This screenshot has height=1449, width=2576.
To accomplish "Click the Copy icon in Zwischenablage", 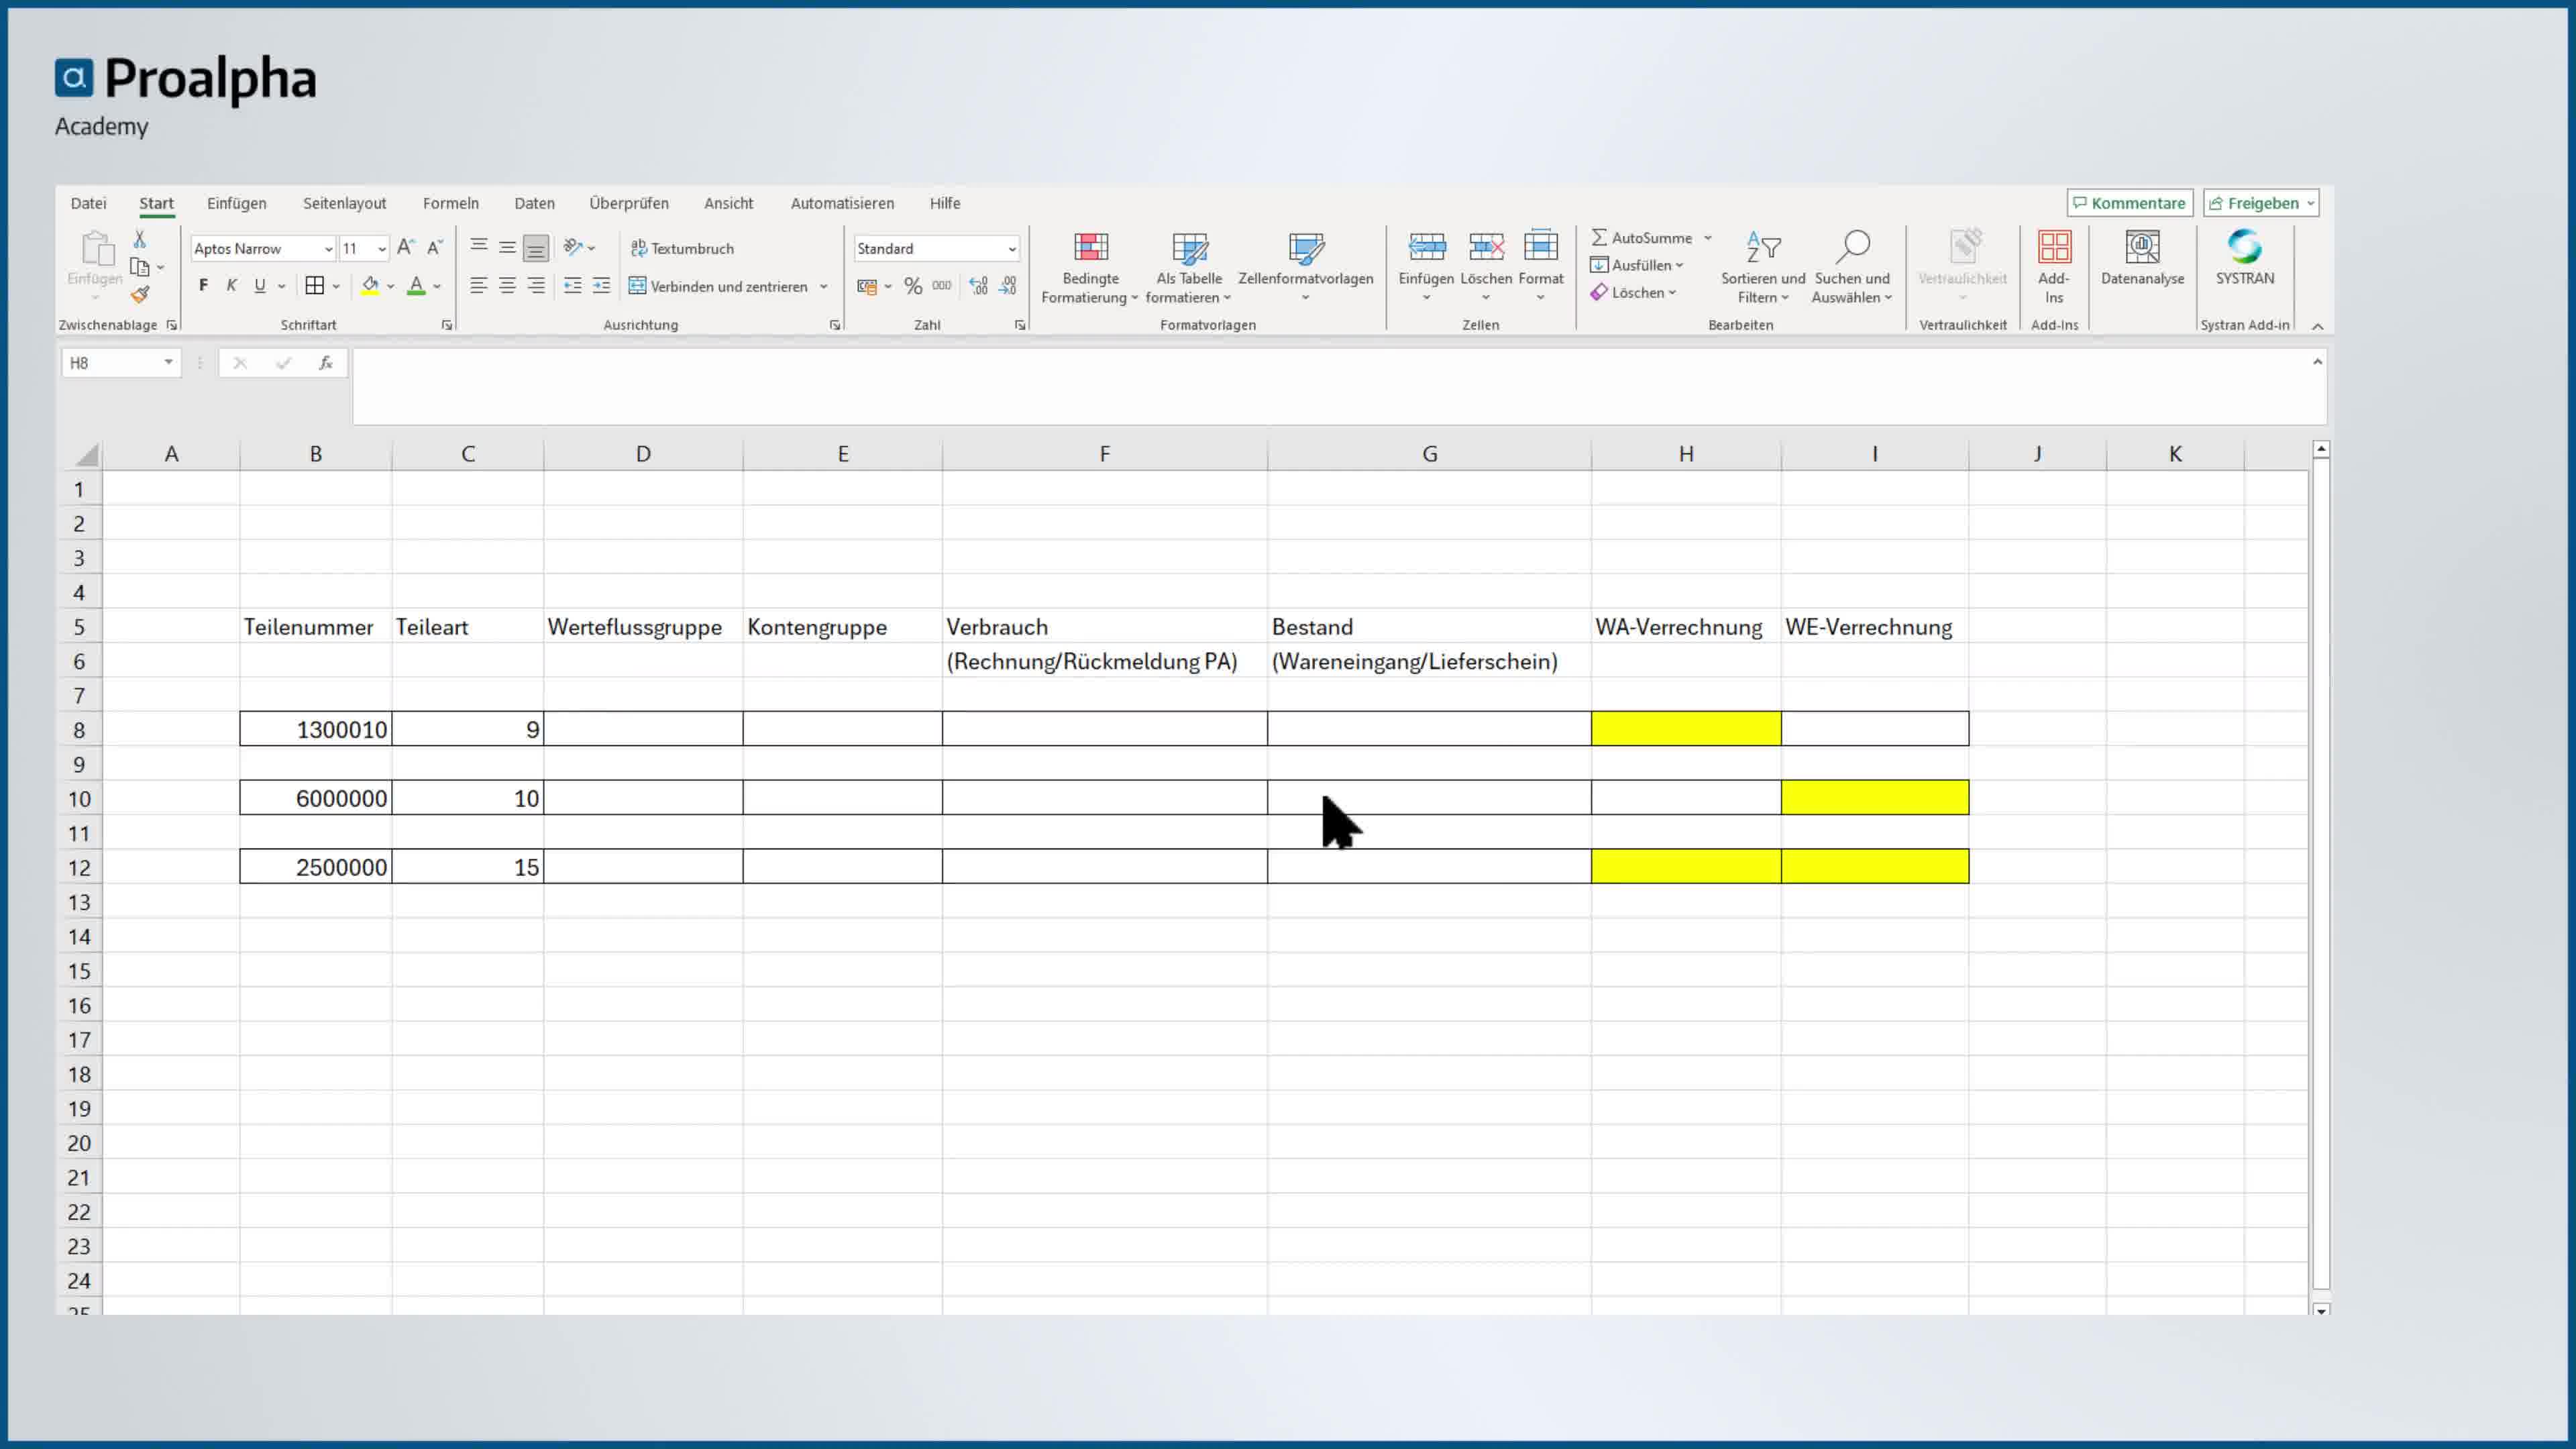I will (140, 267).
